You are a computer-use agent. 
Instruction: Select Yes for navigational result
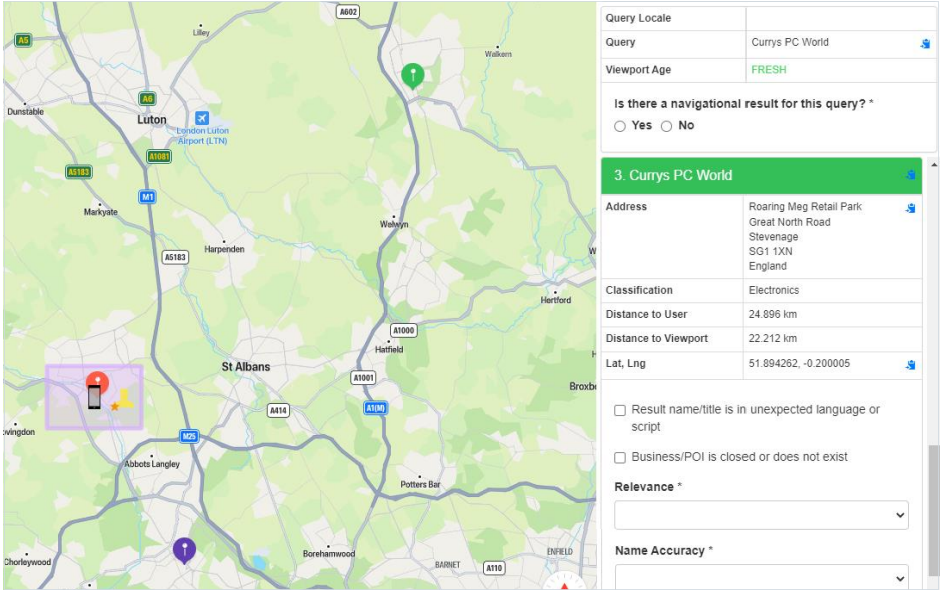tap(620, 126)
